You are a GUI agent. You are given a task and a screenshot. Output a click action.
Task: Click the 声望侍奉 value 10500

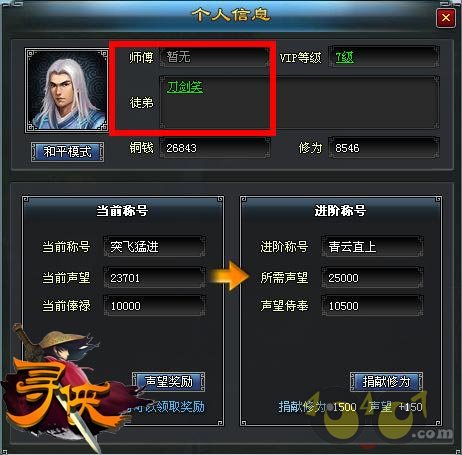tap(372, 305)
